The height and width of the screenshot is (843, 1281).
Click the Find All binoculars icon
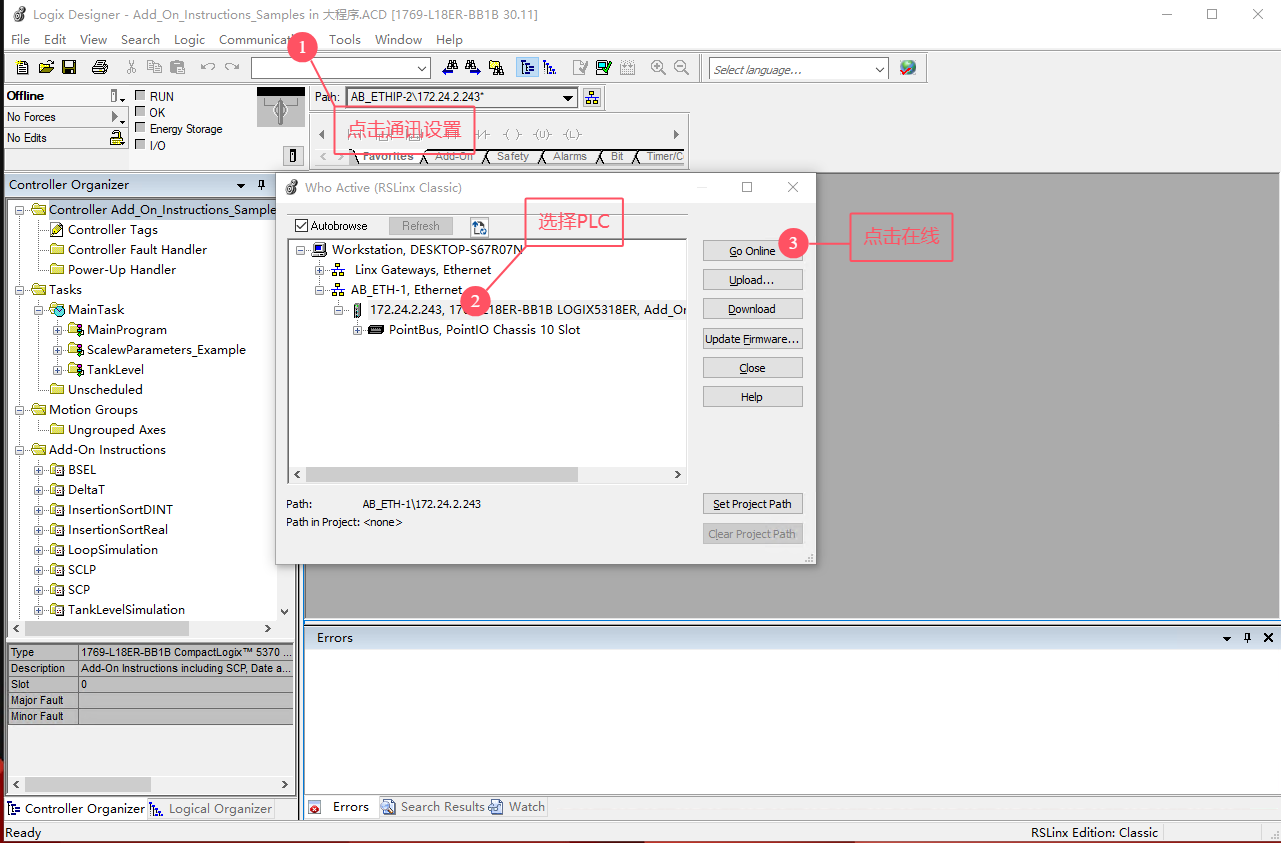tap(496, 68)
